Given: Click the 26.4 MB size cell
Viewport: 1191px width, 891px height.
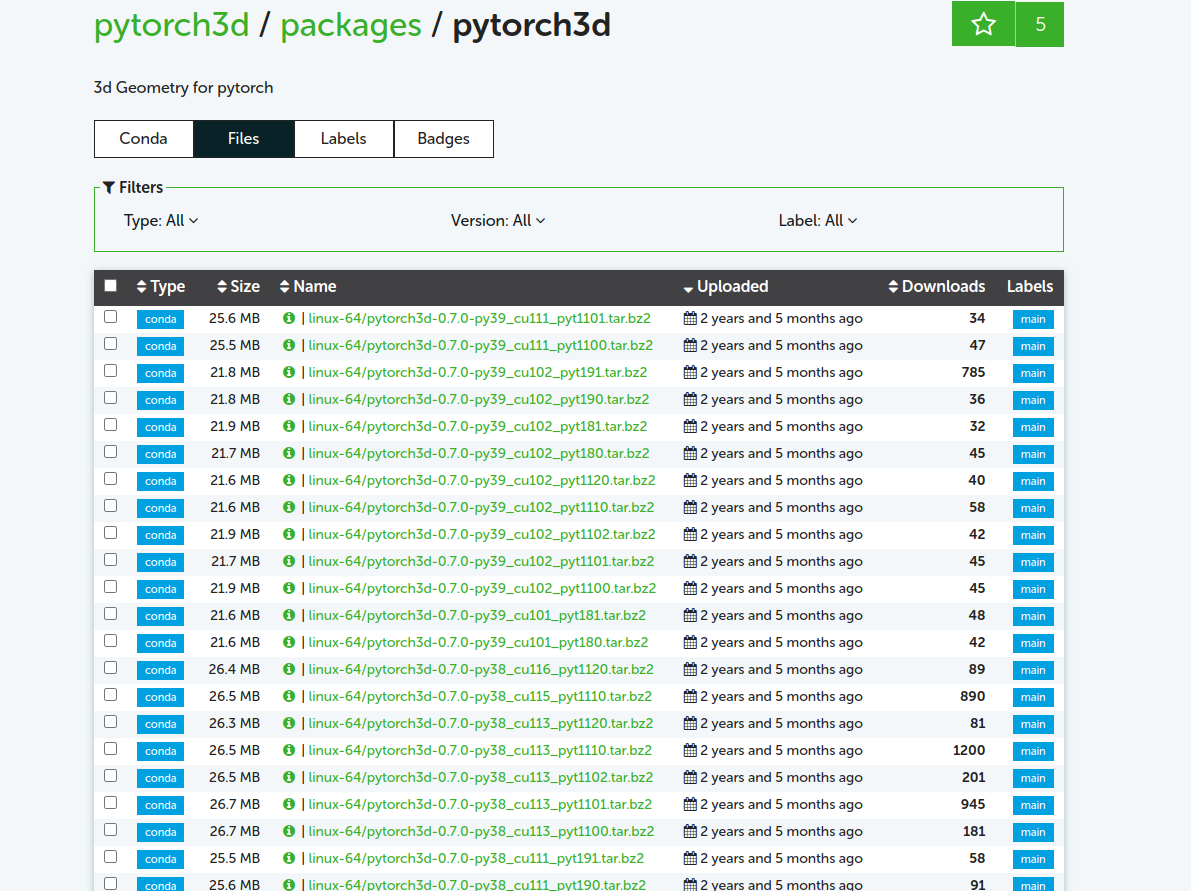Looking at the screenshot, I should tap(234, 669).
